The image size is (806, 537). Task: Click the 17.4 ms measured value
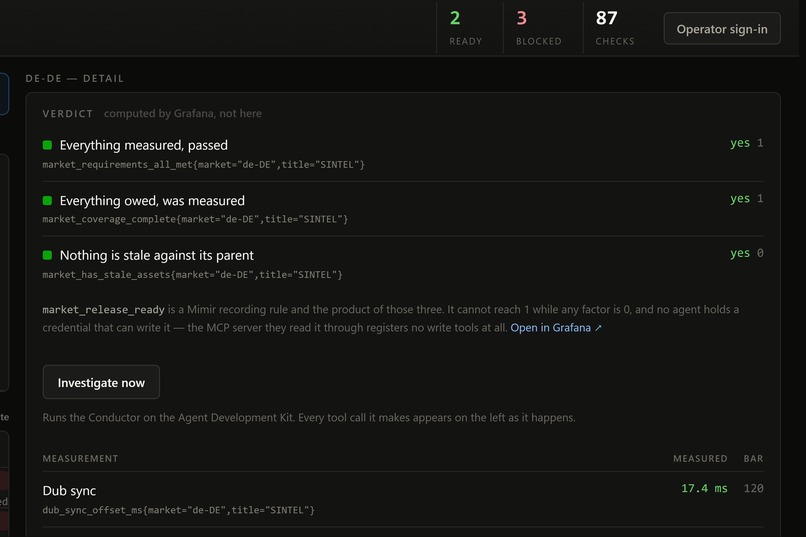pyautogui.click(x=704, y=488)
